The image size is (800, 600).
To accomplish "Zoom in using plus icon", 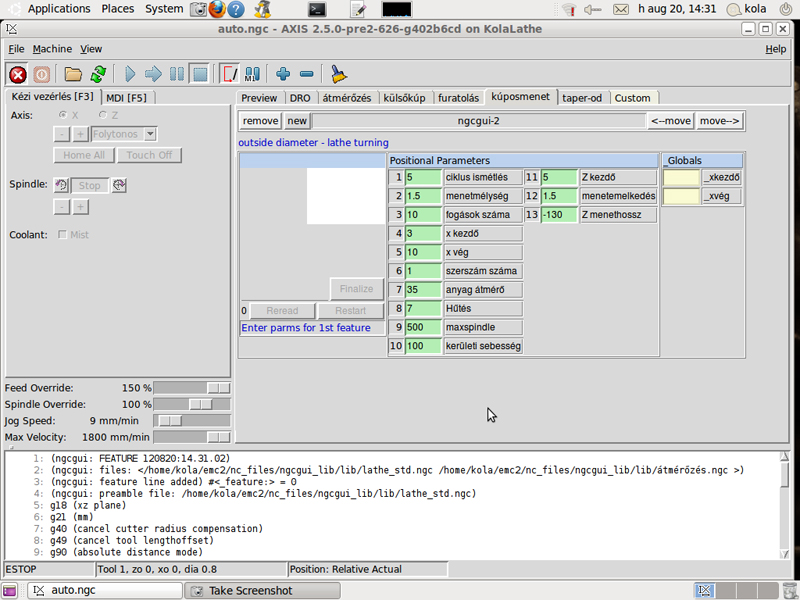I will (x=283, y=74).
